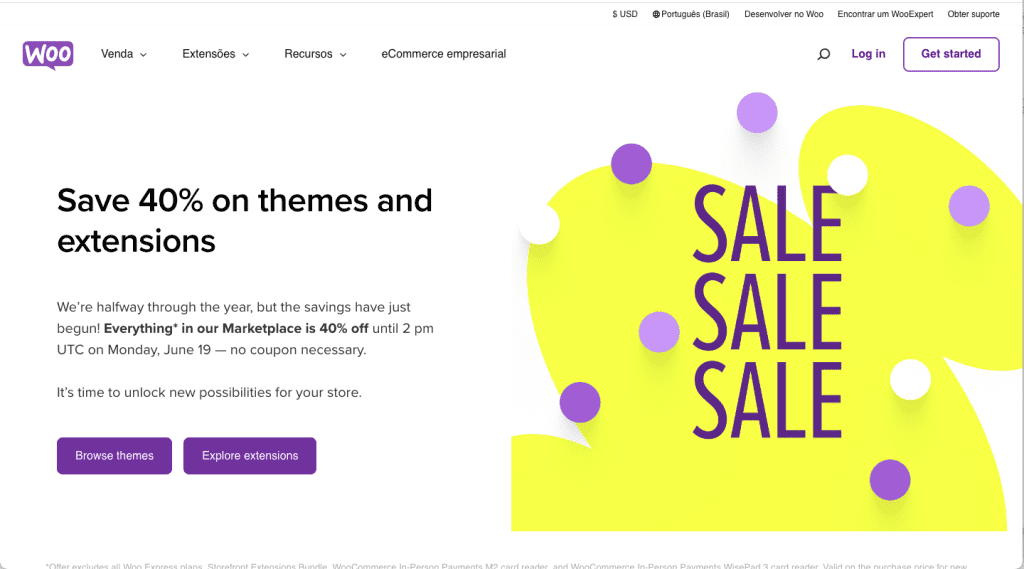Click the Obter suporte link
1024x569 pixels.
coord(973,14)
